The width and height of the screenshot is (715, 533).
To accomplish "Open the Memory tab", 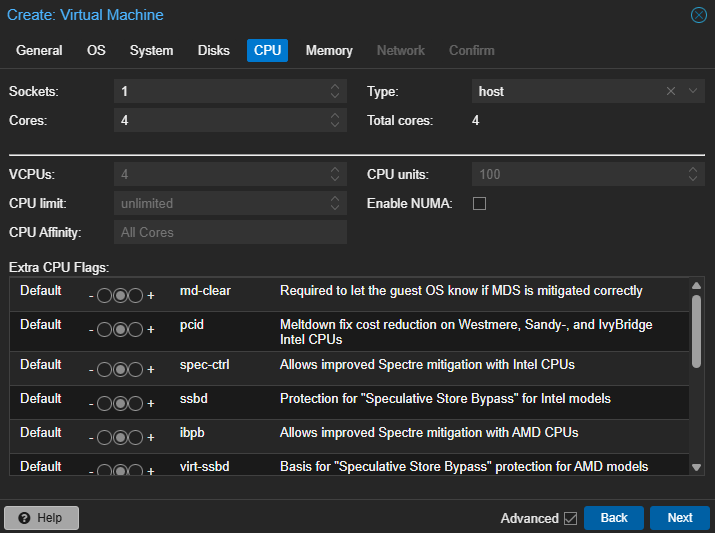I will point(329,51).
